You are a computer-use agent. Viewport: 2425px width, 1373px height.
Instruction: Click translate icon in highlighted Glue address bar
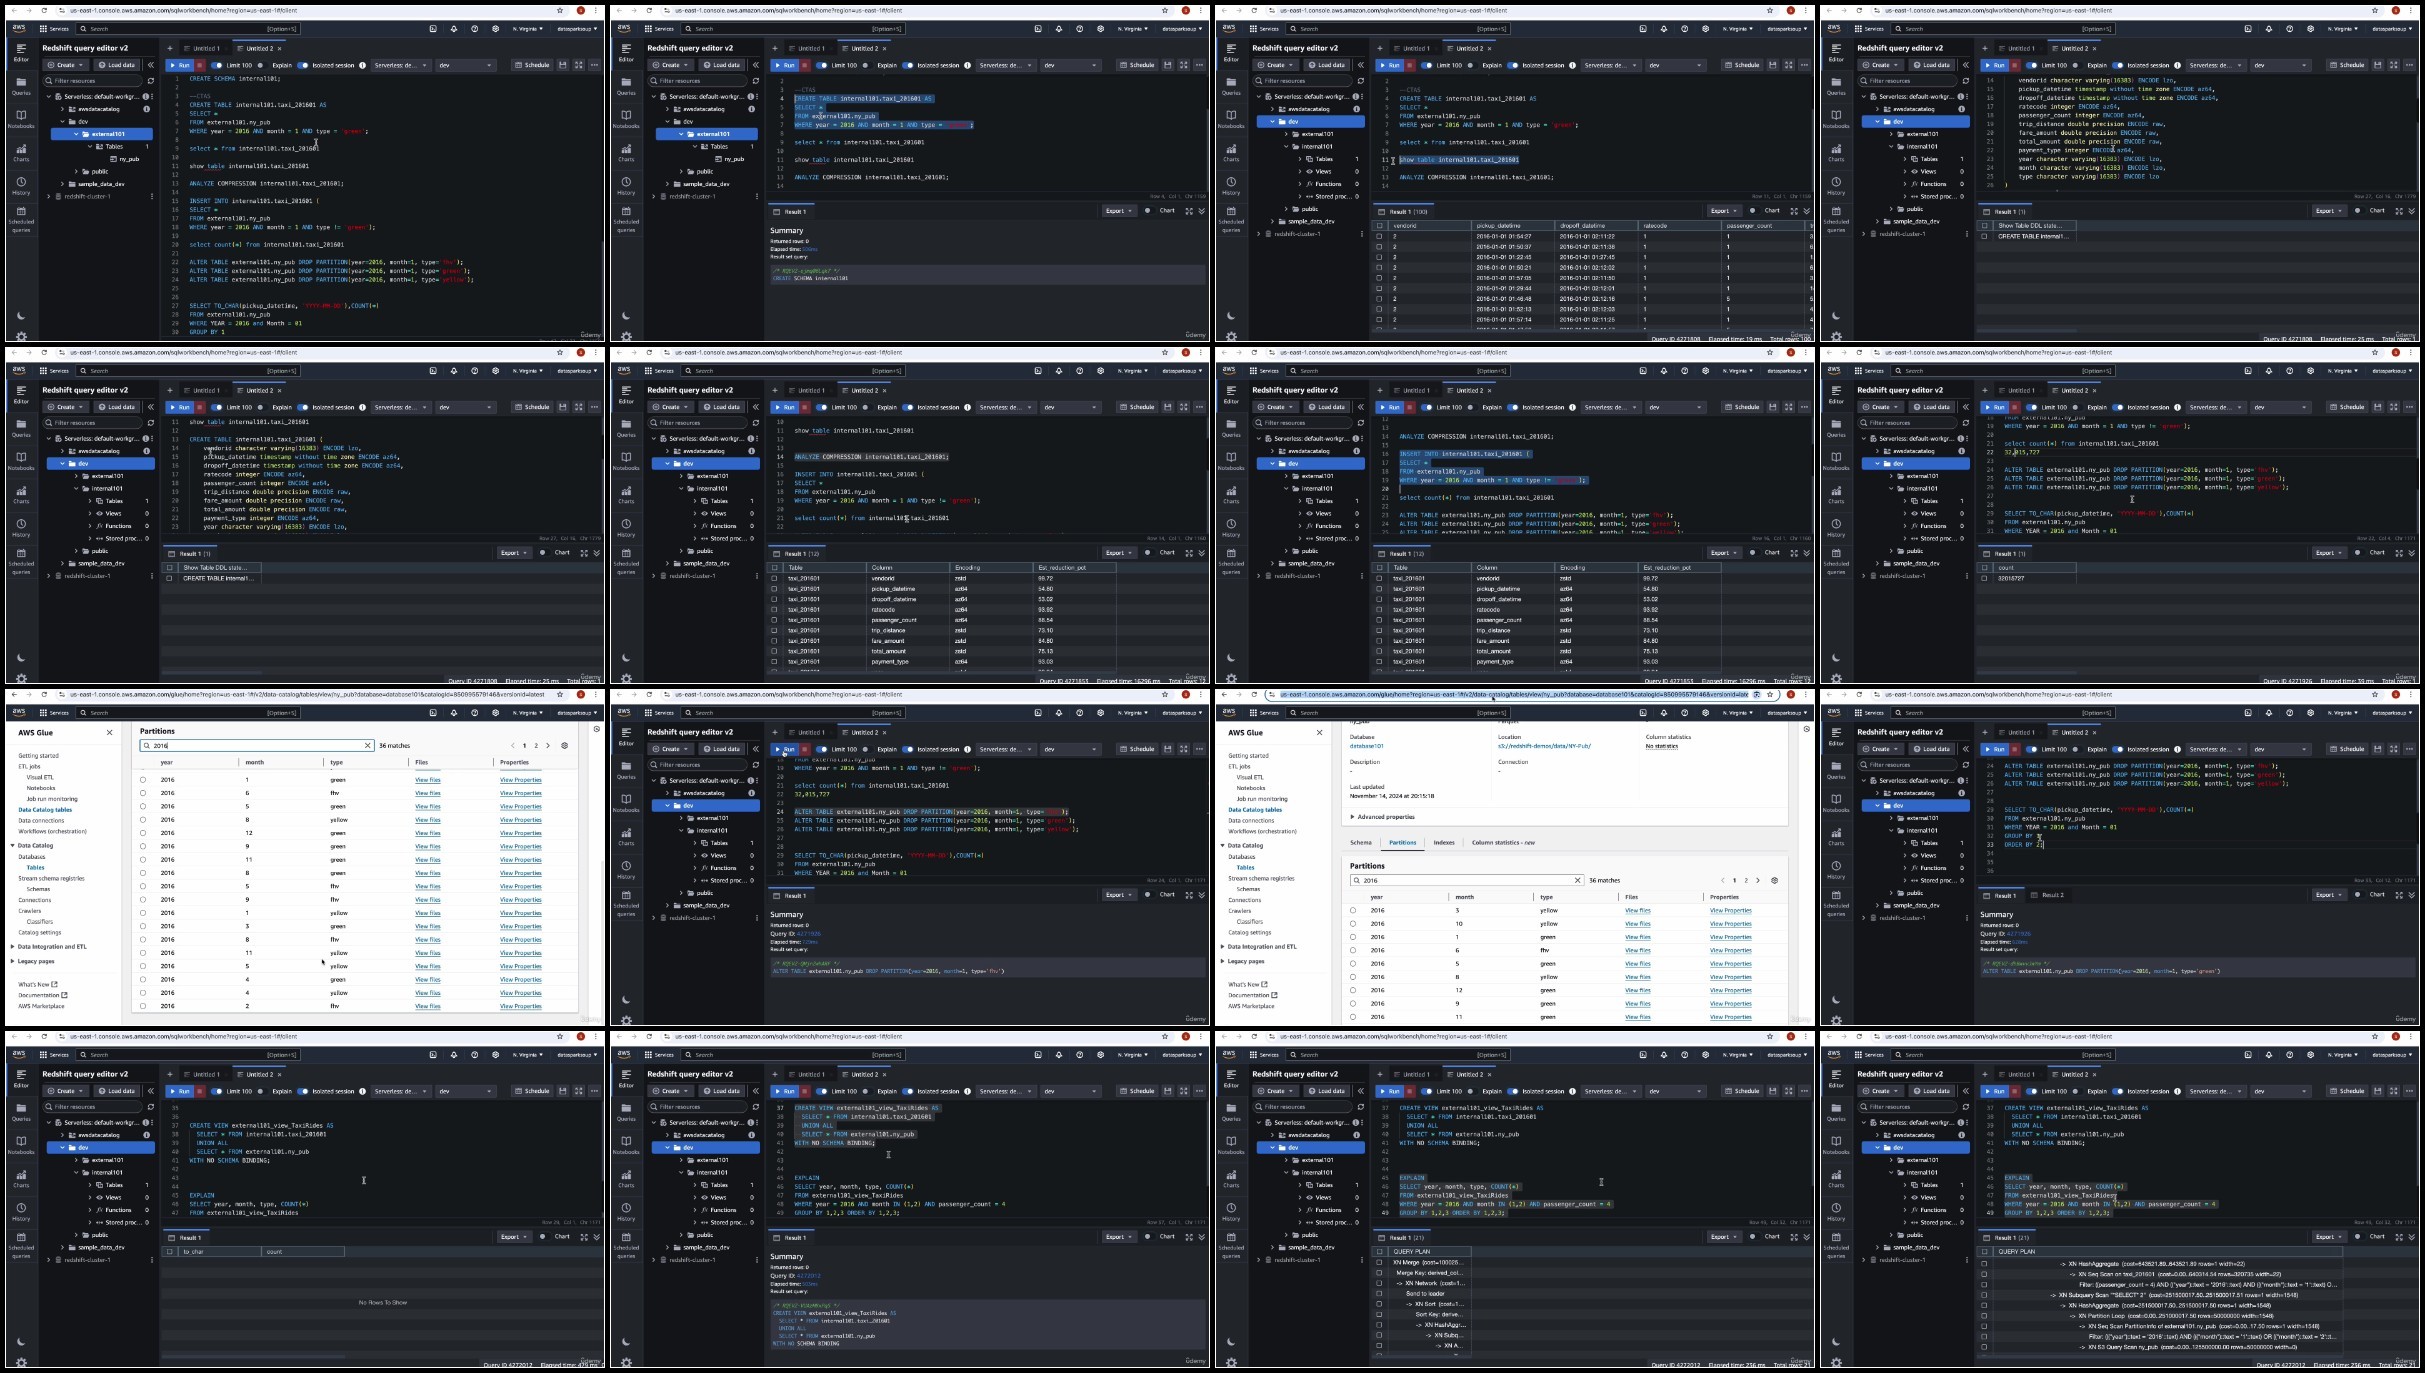1757,694
